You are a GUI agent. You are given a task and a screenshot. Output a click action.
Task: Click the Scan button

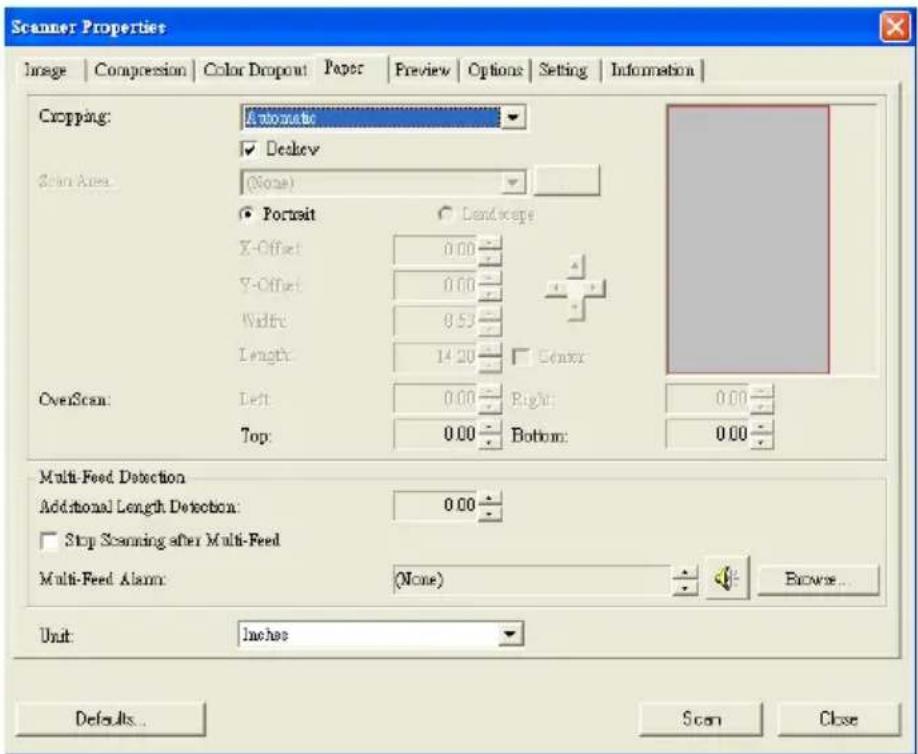701,719
